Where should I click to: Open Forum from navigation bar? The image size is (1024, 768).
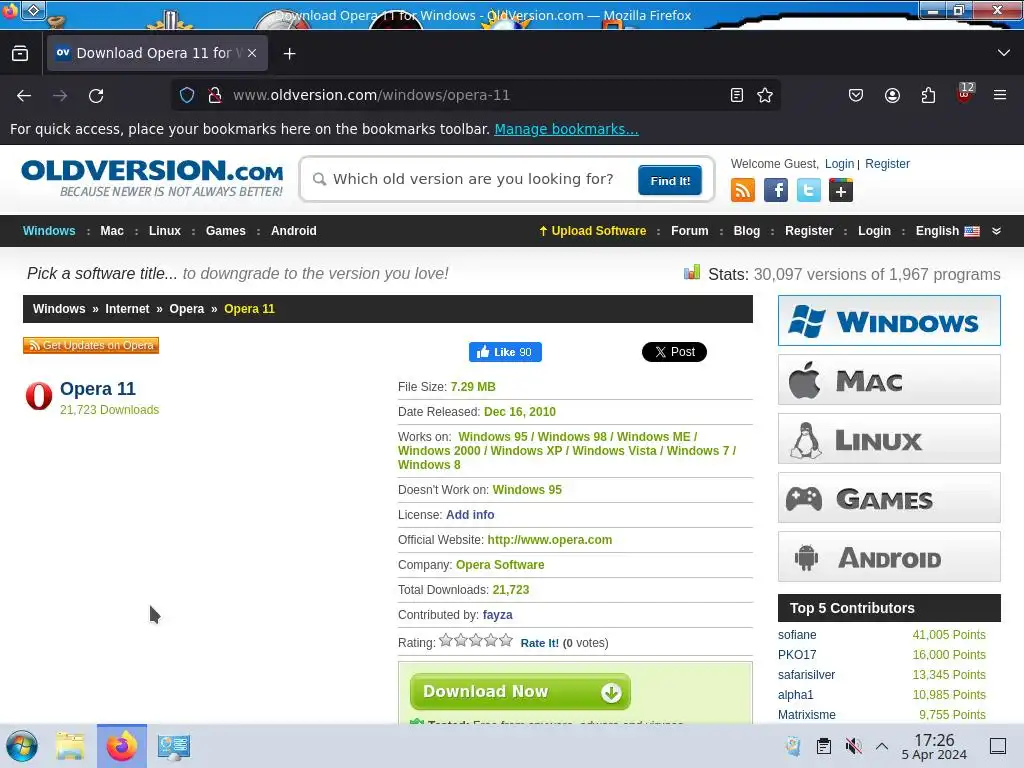coord(690,231)
